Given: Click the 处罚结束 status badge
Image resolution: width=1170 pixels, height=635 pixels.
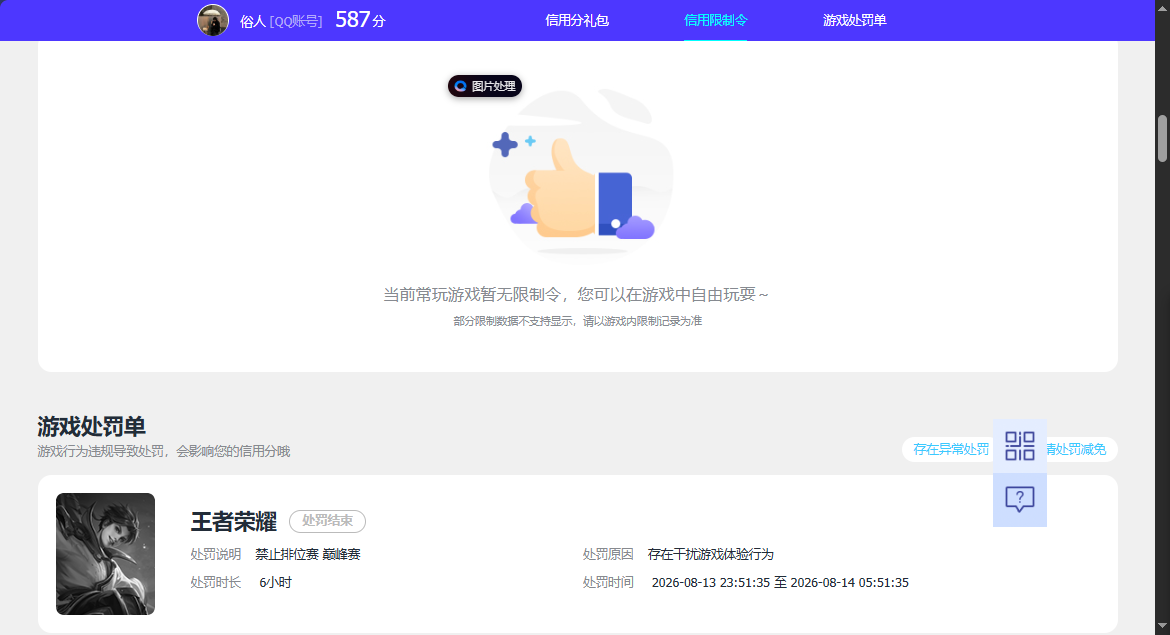Looking at the screenshot, I should tap(328, 521).
